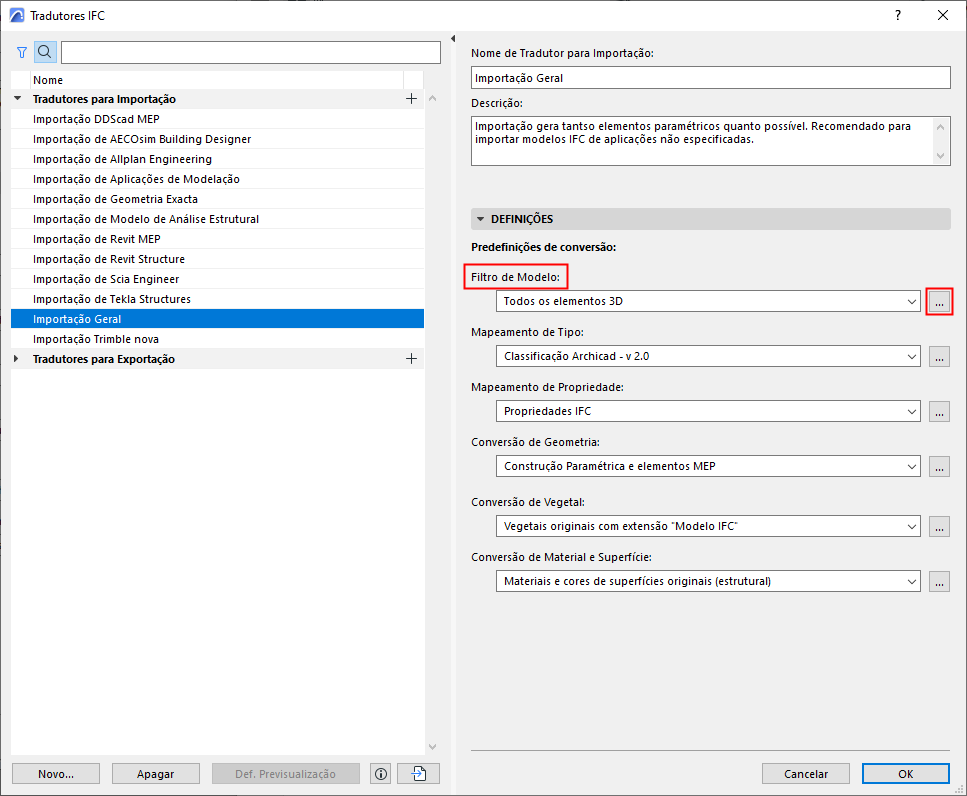Screen dimensions: 967x796
Task: Collapse the DEFINIÇÕES section
Action: [481, 219]
